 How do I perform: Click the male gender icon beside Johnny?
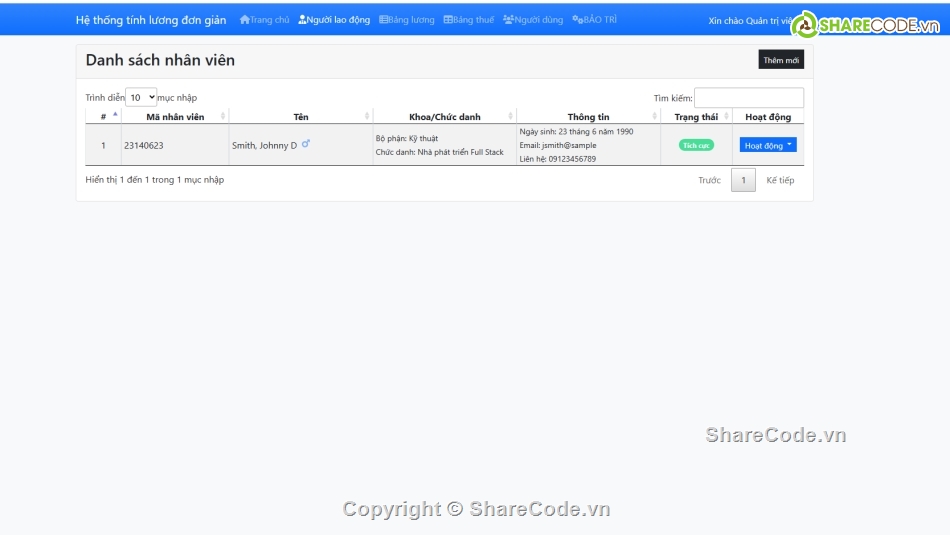pyautogui.click(x=306, y=144)
